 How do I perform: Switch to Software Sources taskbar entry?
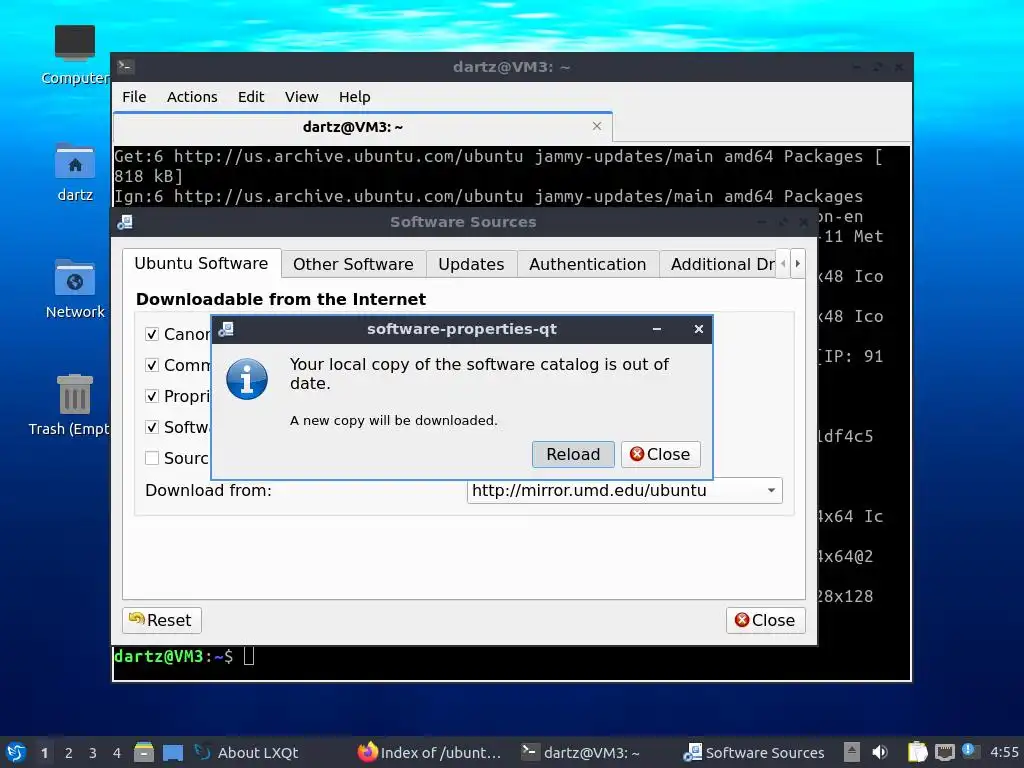tap(754, 752)
